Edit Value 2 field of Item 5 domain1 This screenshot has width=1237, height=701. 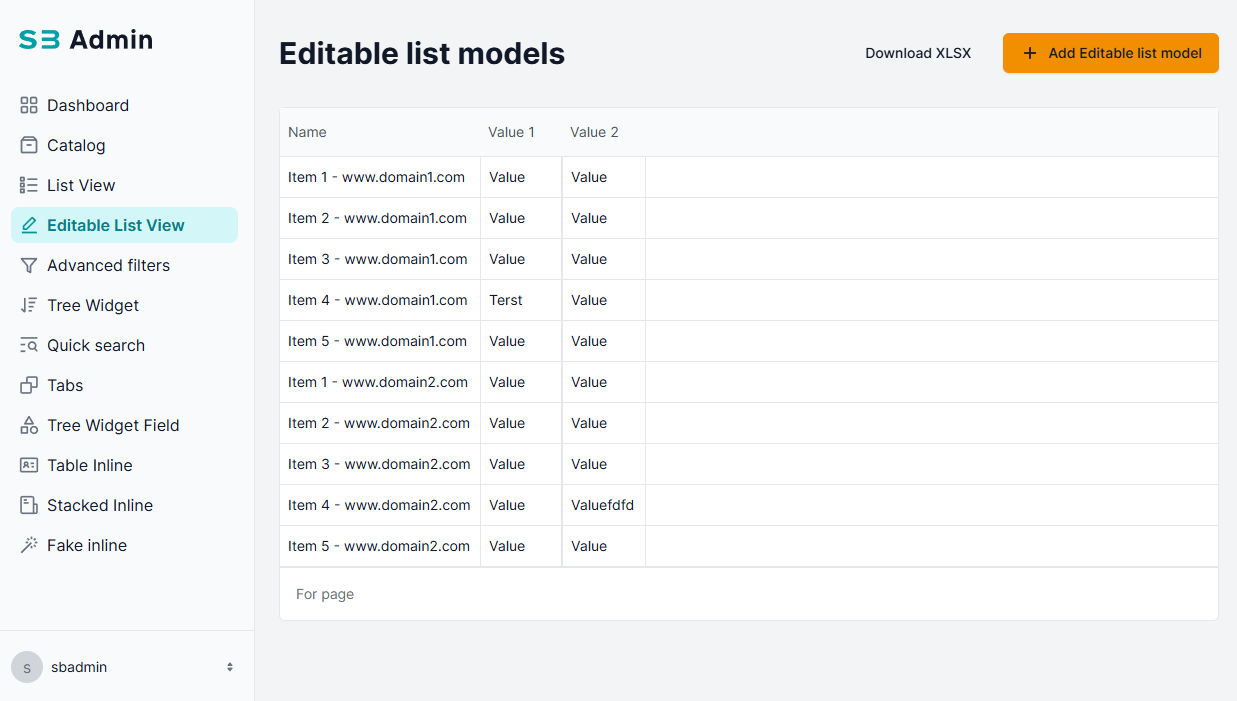(604, 341)
